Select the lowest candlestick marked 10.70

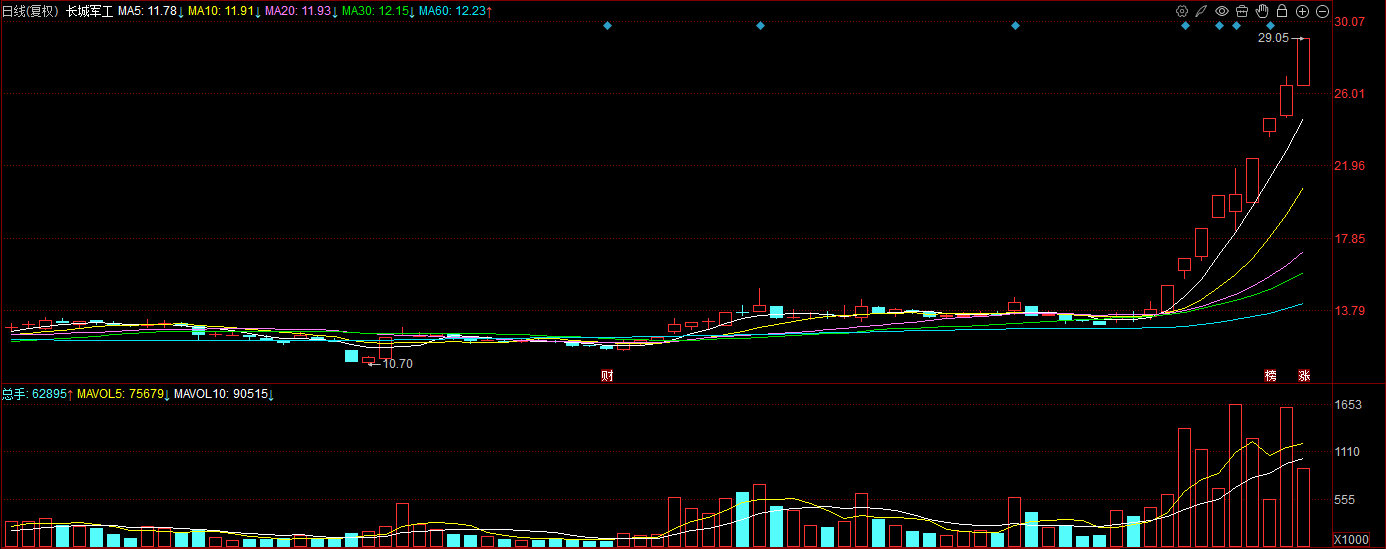click(368, 360)
